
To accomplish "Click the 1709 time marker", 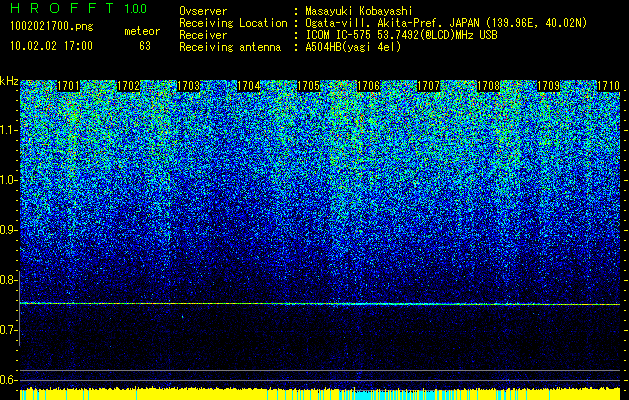I will pos(548,86).
